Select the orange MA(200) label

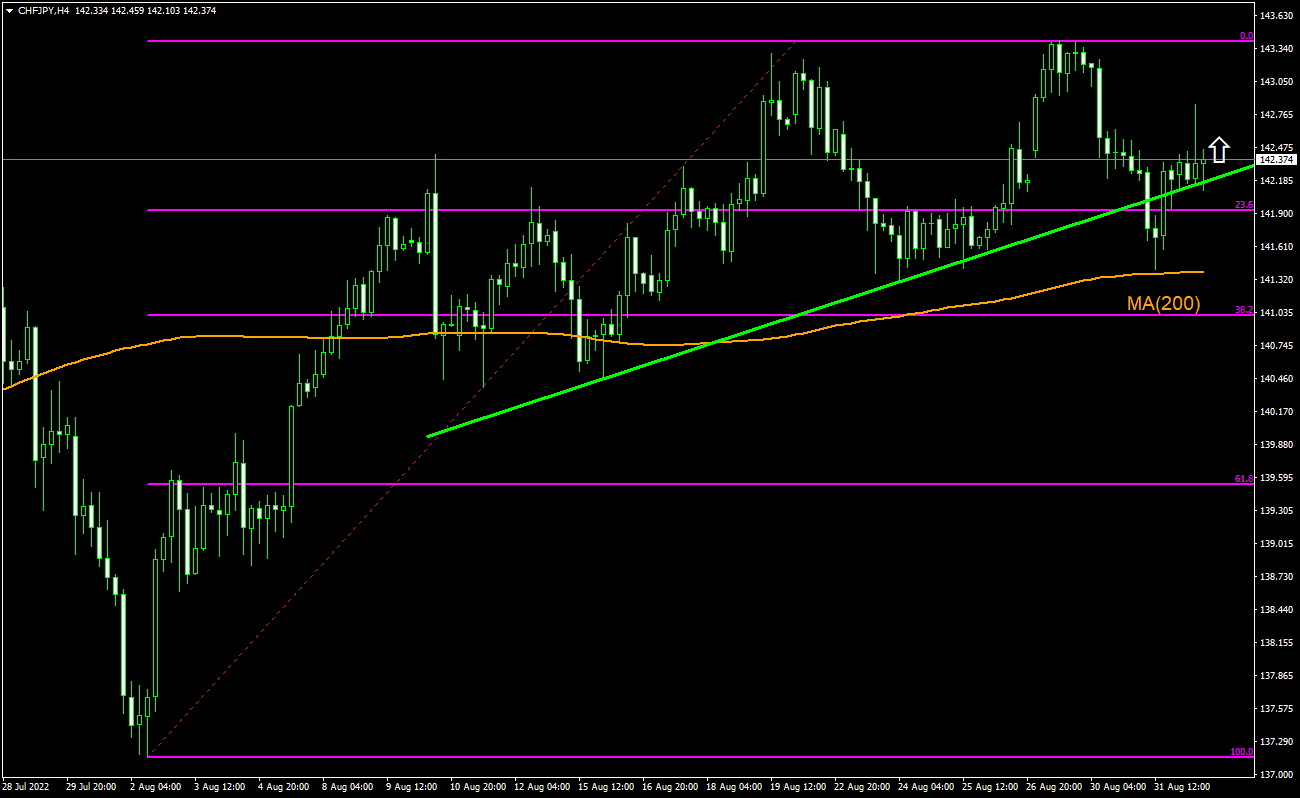point(1163,303)
